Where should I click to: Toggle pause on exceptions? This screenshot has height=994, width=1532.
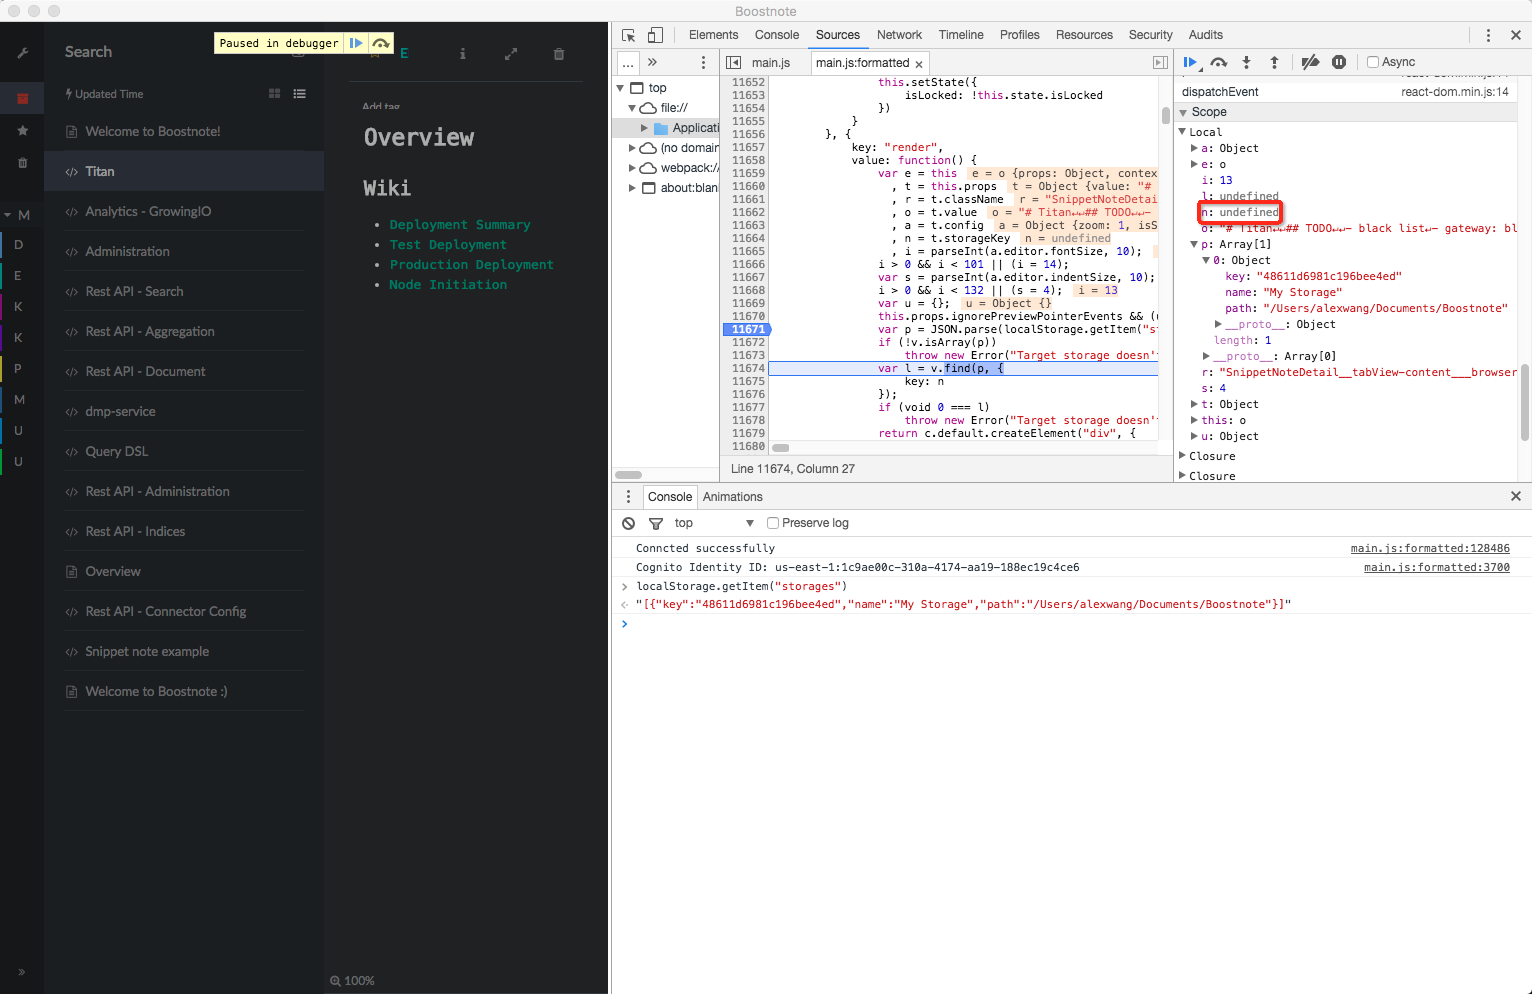tap(1339, 62)
